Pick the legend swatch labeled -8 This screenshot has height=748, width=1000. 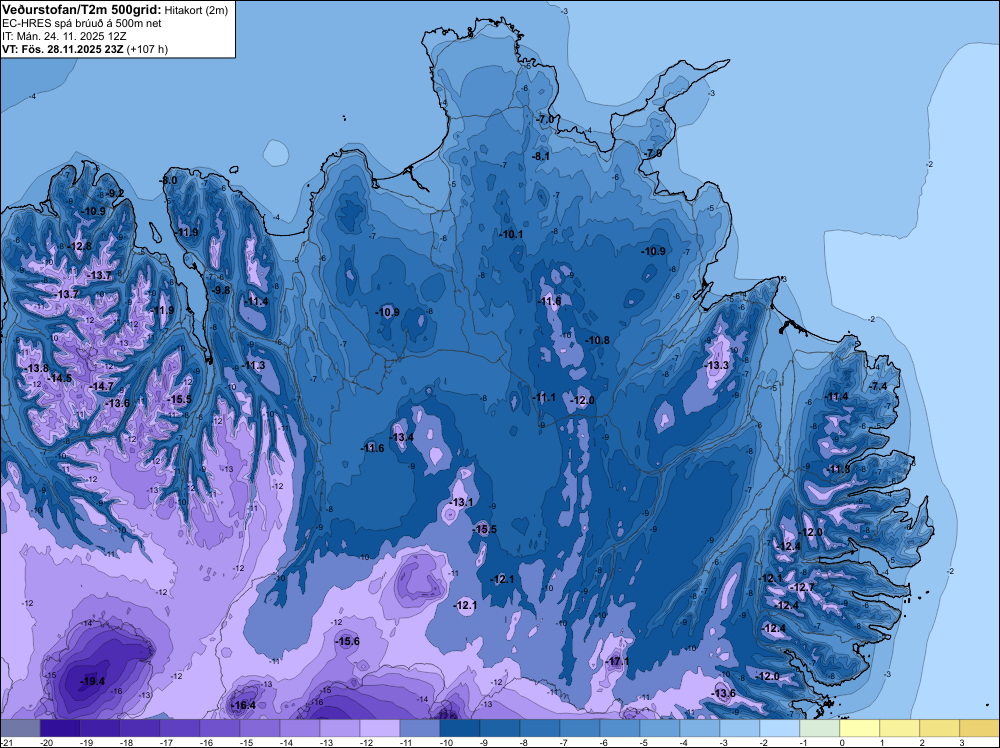pos(540,728)
